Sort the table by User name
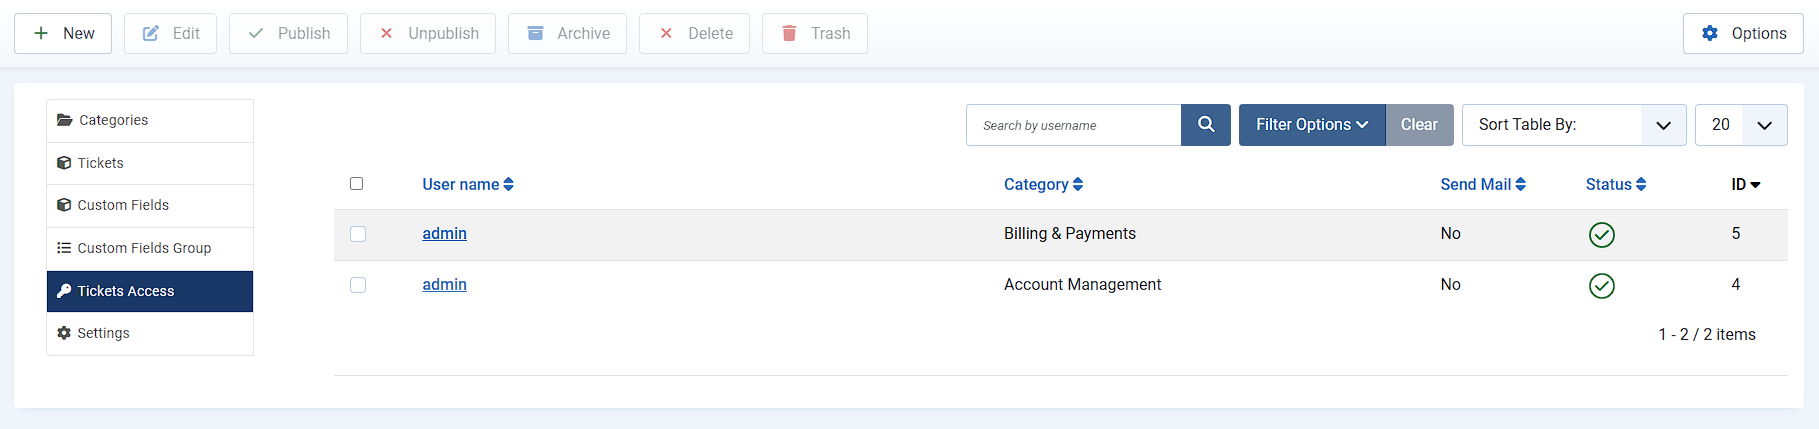This screenshot has height=429, width=1819. point(468,184)
